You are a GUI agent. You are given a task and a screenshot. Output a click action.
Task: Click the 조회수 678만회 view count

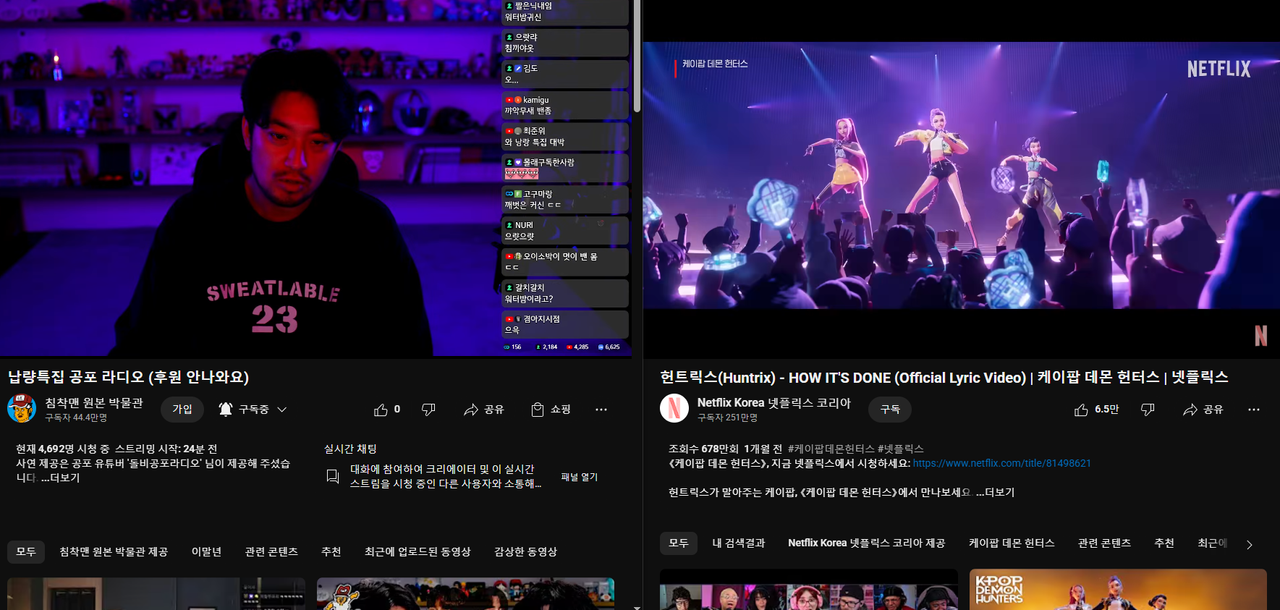704,448
